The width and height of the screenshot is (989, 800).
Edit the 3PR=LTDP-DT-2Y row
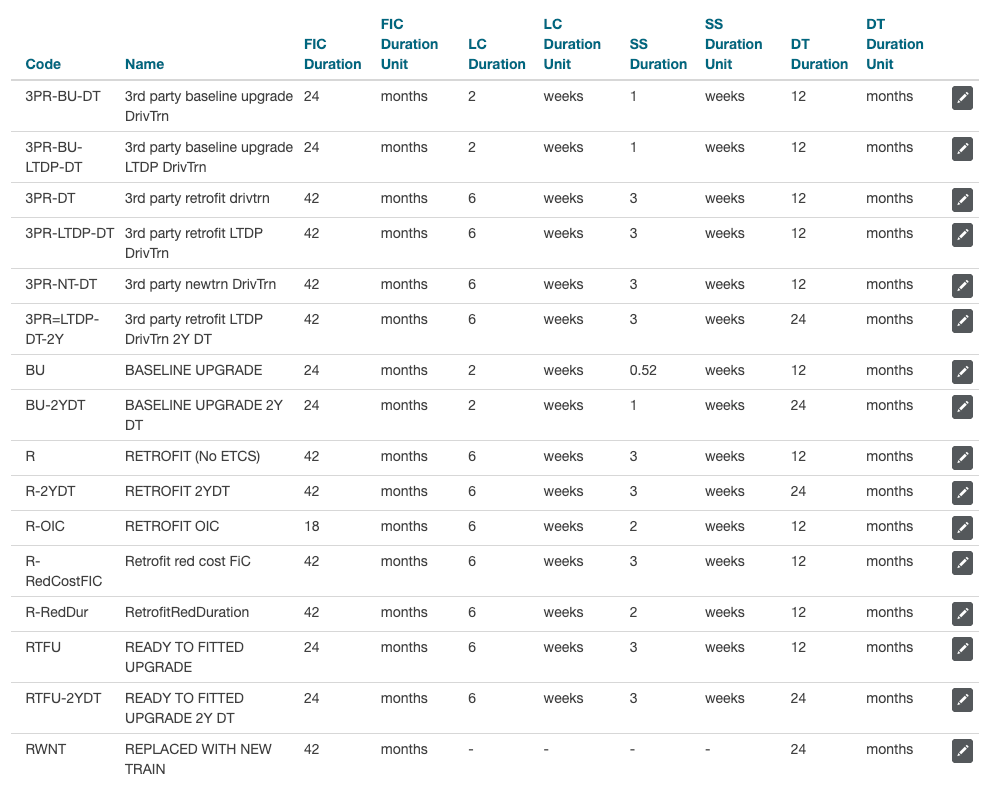pos(962,321)
